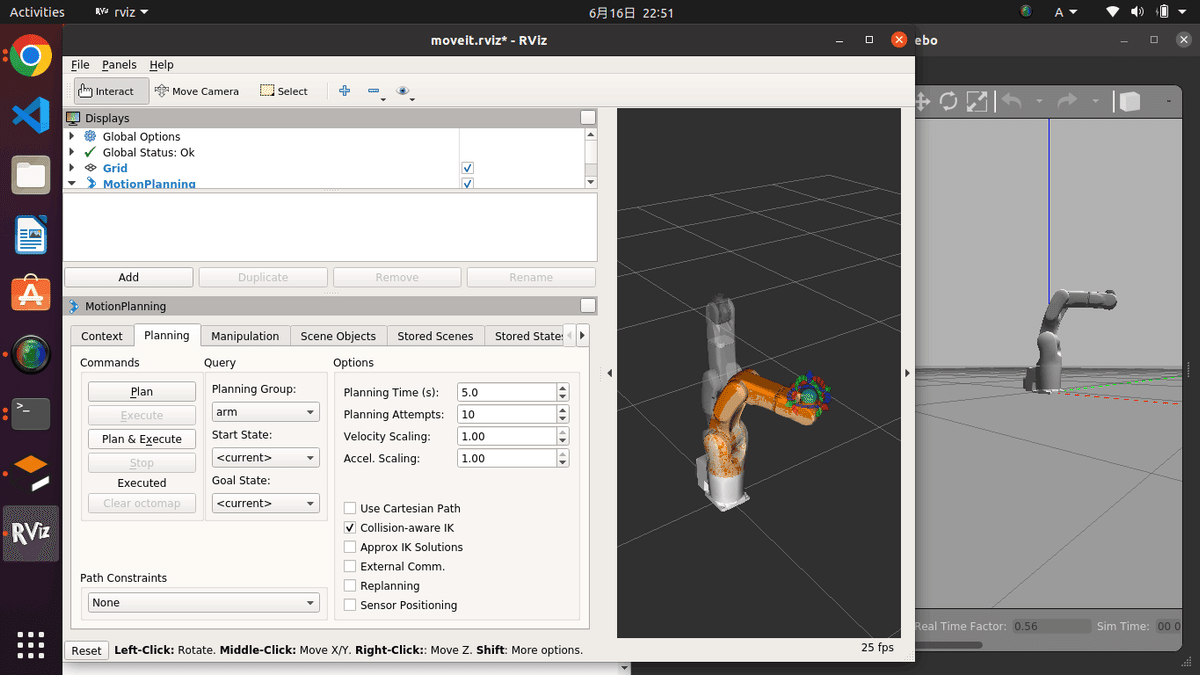Click the Gazebo icon in dock
Image resolution: width=1200 pixels, height=675 pixels.
tap(31, 472)
